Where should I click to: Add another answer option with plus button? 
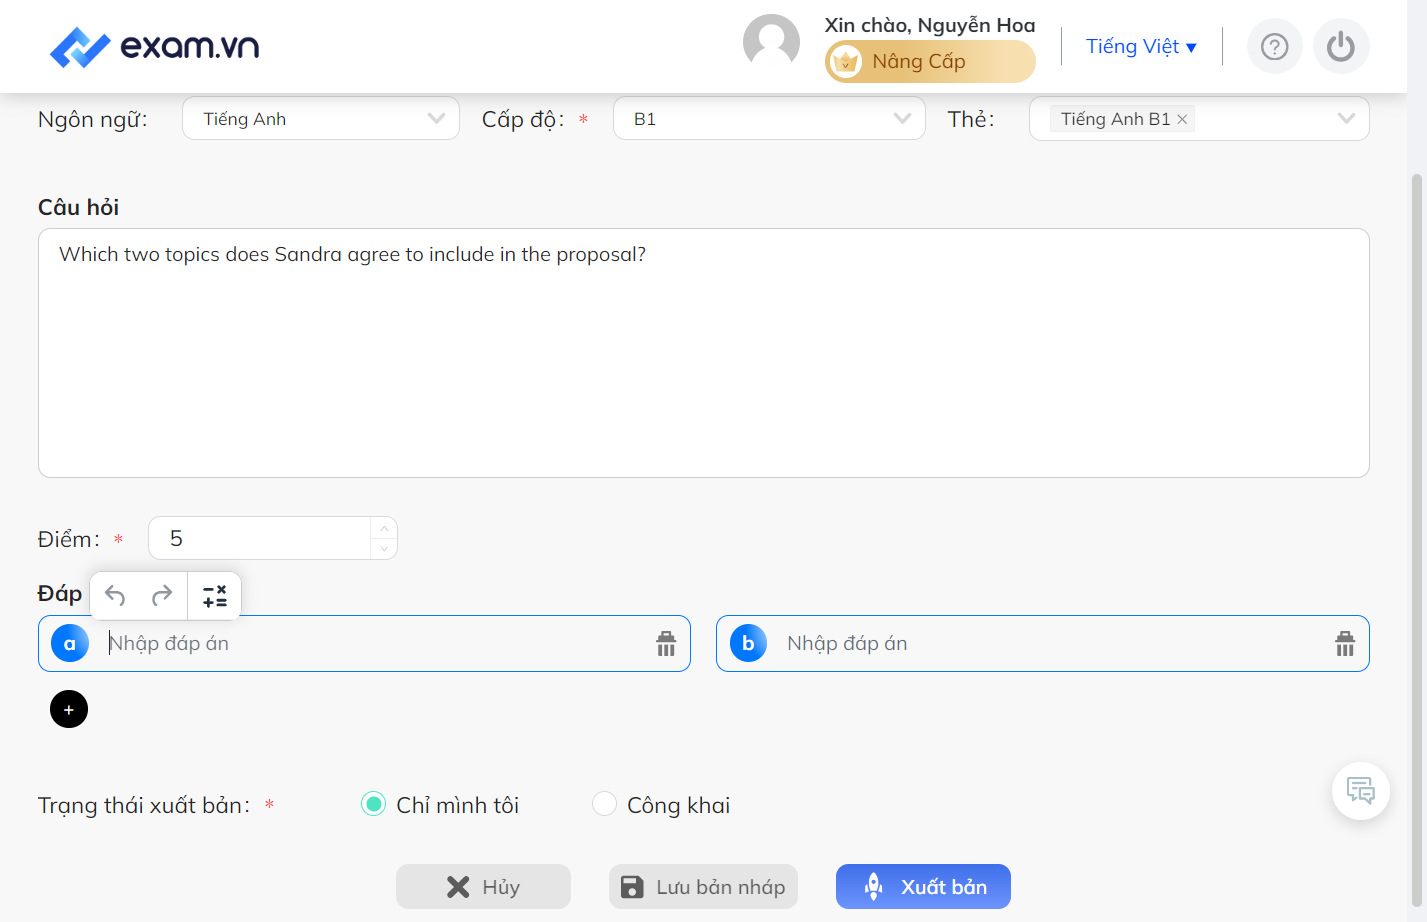69,709
